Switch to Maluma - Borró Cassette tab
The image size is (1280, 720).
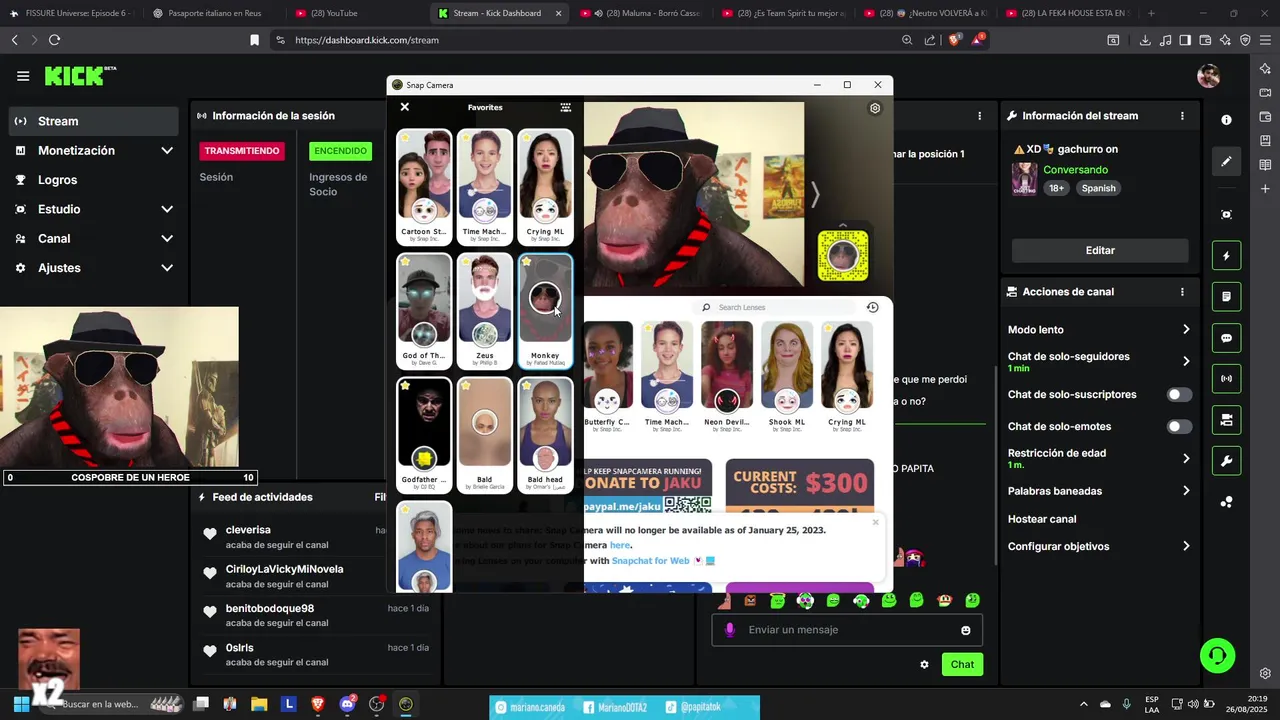pyautogui.click(x=643, y=13)
